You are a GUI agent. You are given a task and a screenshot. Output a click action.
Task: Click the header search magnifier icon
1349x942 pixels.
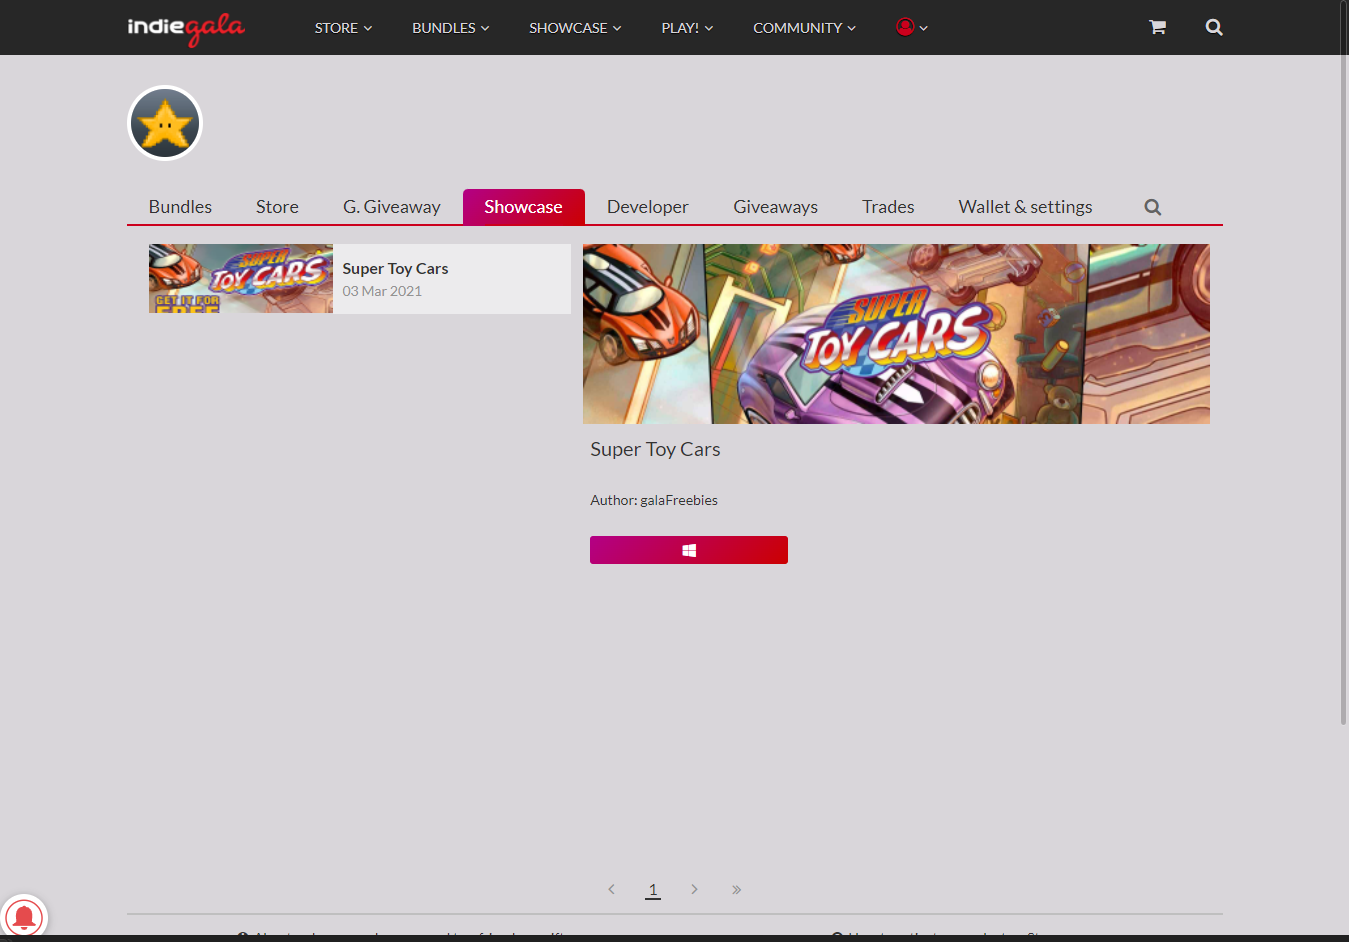click(1214, 27)
